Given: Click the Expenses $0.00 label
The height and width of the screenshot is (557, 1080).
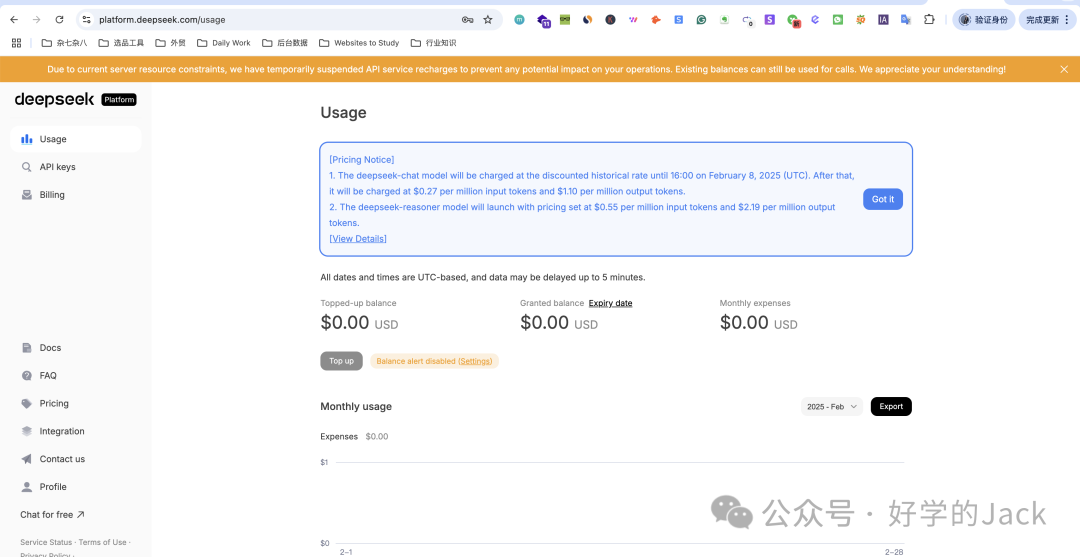Looking at the screenshot, I should [x=354, y=437].
